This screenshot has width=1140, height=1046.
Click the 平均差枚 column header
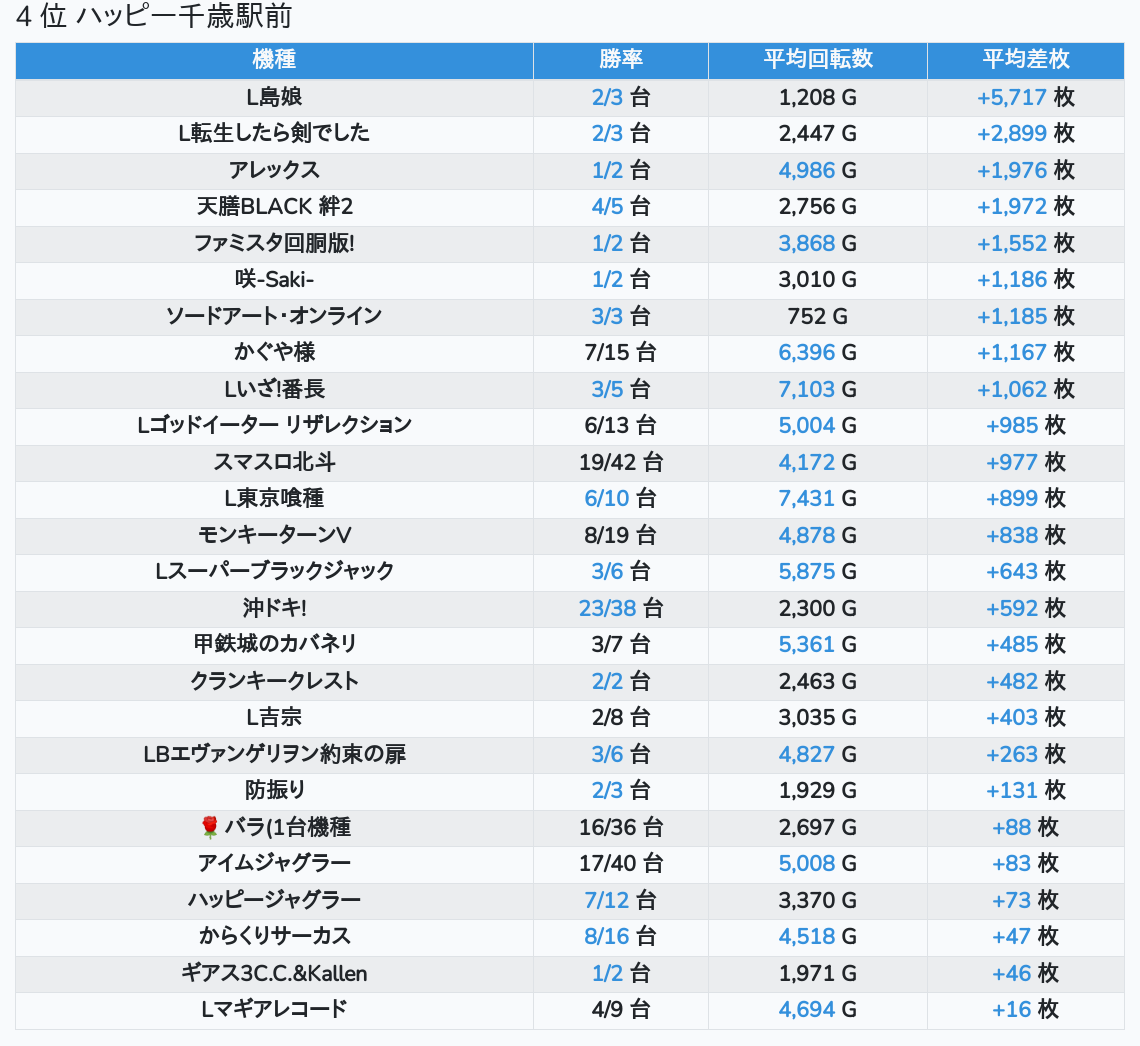pos(1026,60)
